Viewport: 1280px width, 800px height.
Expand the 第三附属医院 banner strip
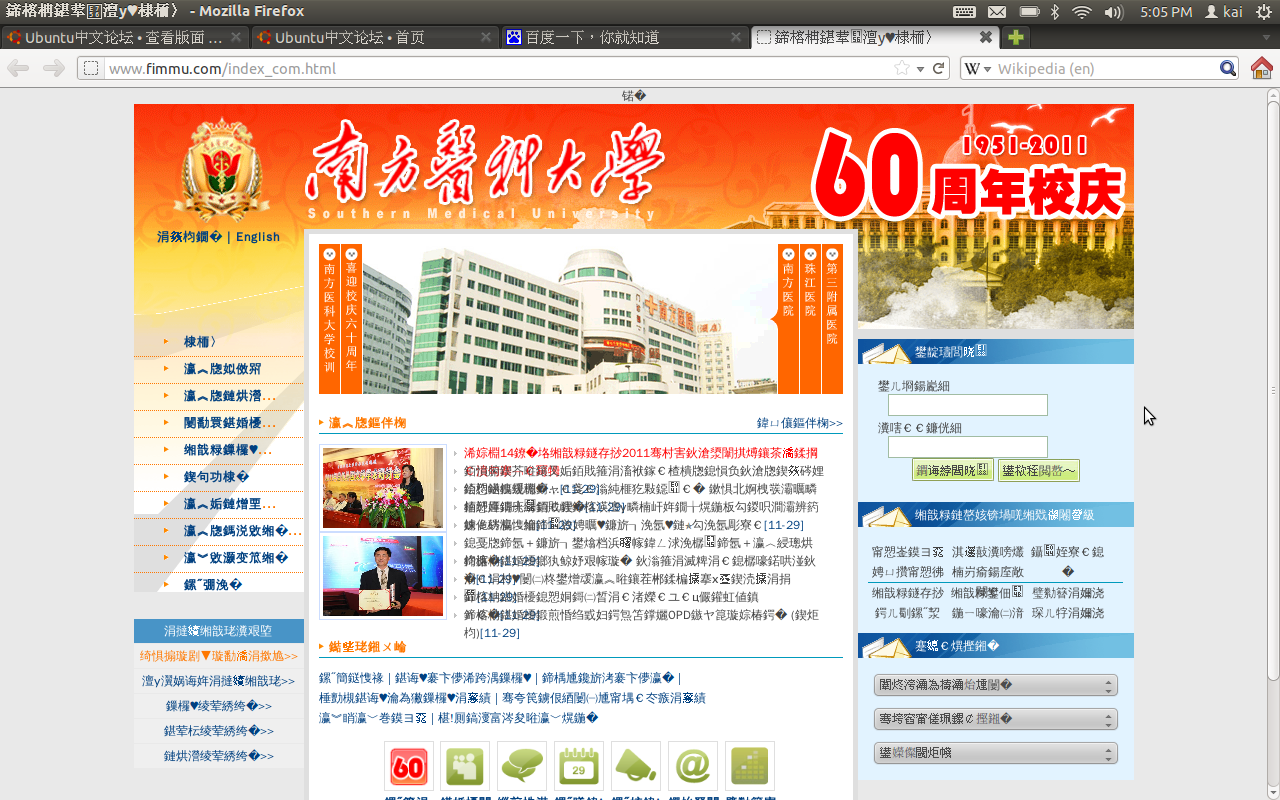pyautogui.click(x=832, y=319)
